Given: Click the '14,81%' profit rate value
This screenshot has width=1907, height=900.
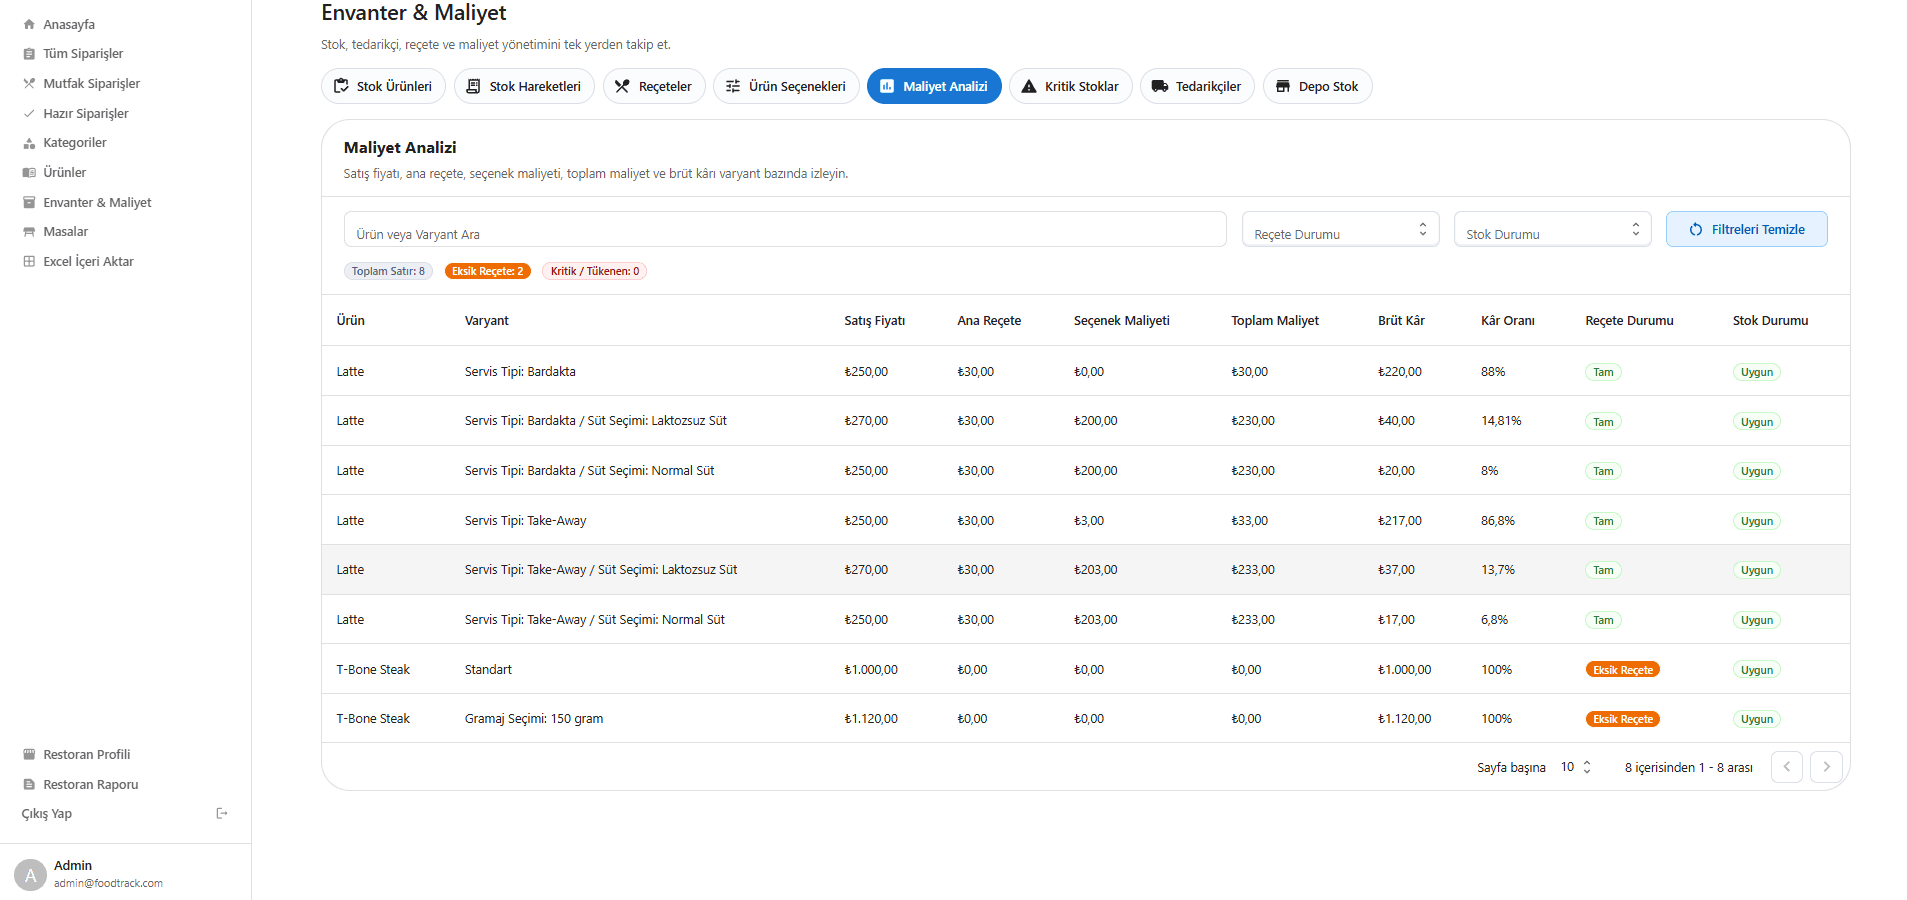Looking at the screenshot, I should [x=1501, y=421].
